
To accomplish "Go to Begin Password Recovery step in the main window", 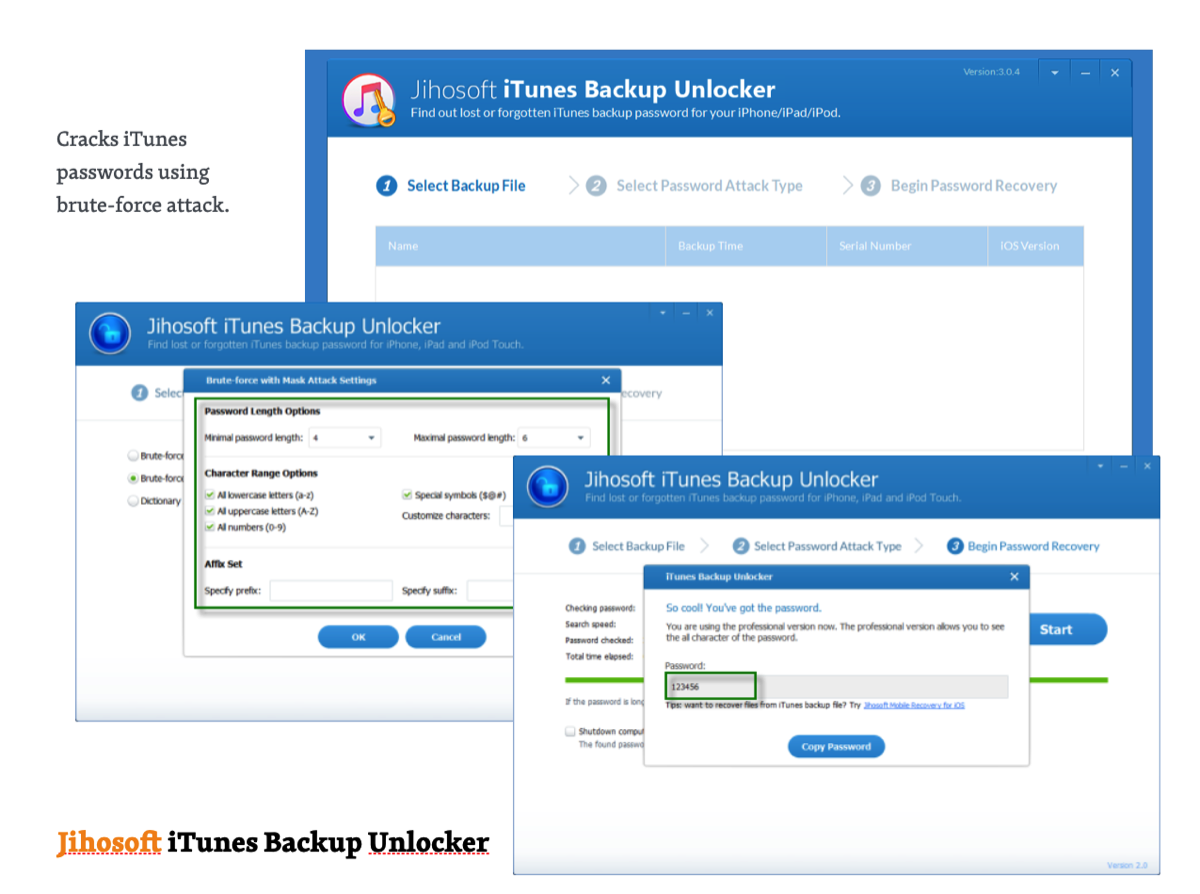I will click(x=973, y=186).
